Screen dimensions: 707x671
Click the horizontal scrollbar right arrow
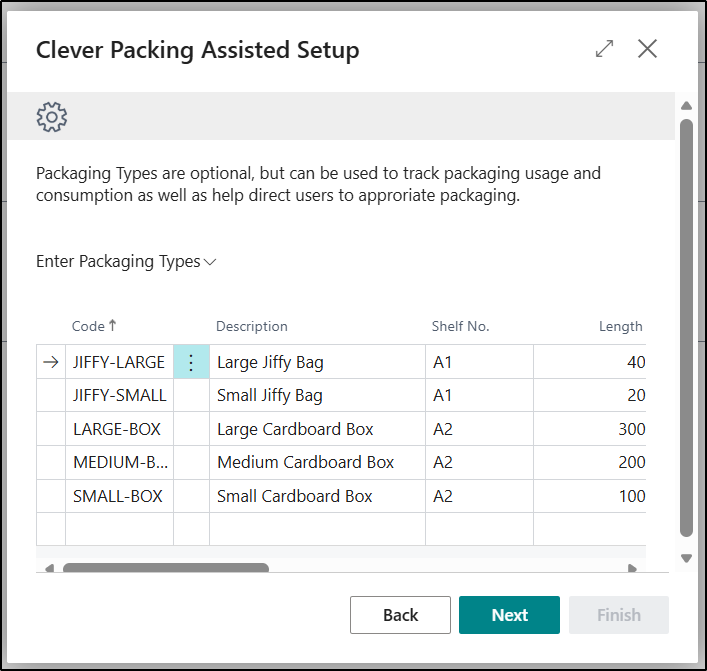pyautogui.click(x=632, y=569)
